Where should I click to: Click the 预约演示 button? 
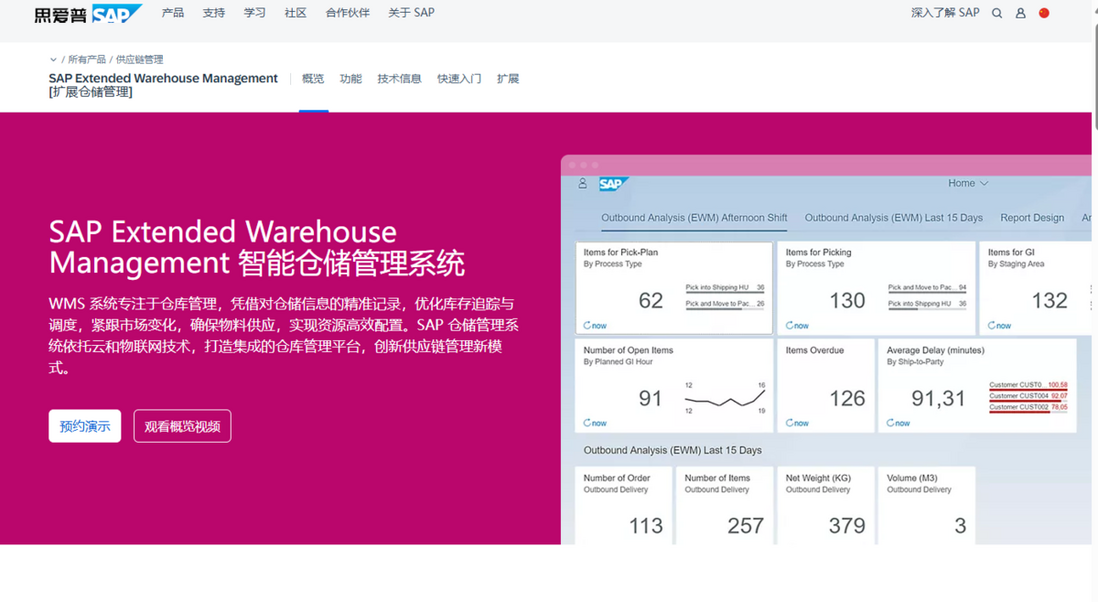pos(85,426)
